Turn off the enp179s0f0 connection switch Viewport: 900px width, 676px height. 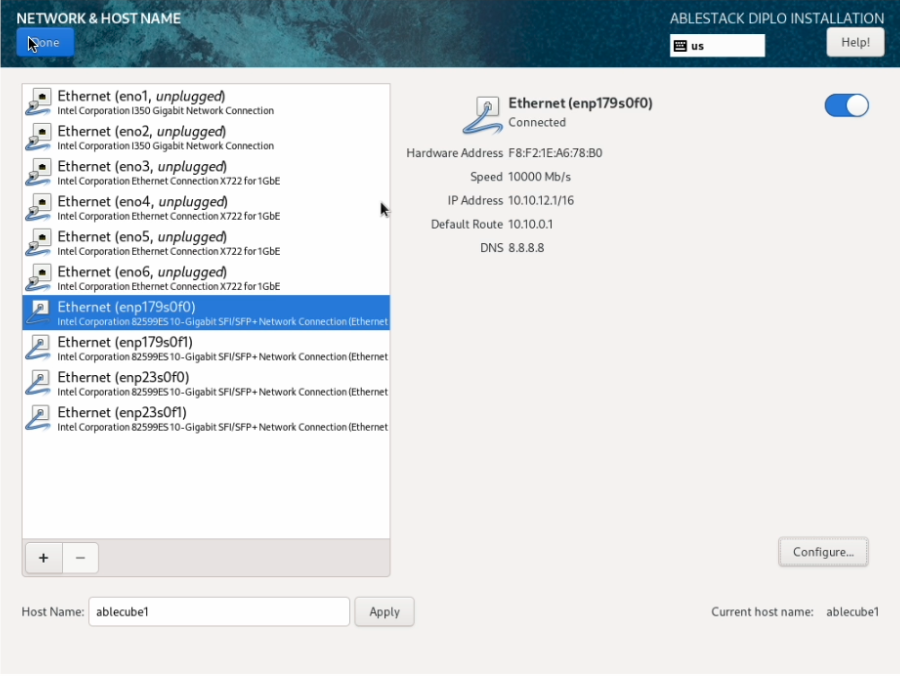tap(847, 106)
